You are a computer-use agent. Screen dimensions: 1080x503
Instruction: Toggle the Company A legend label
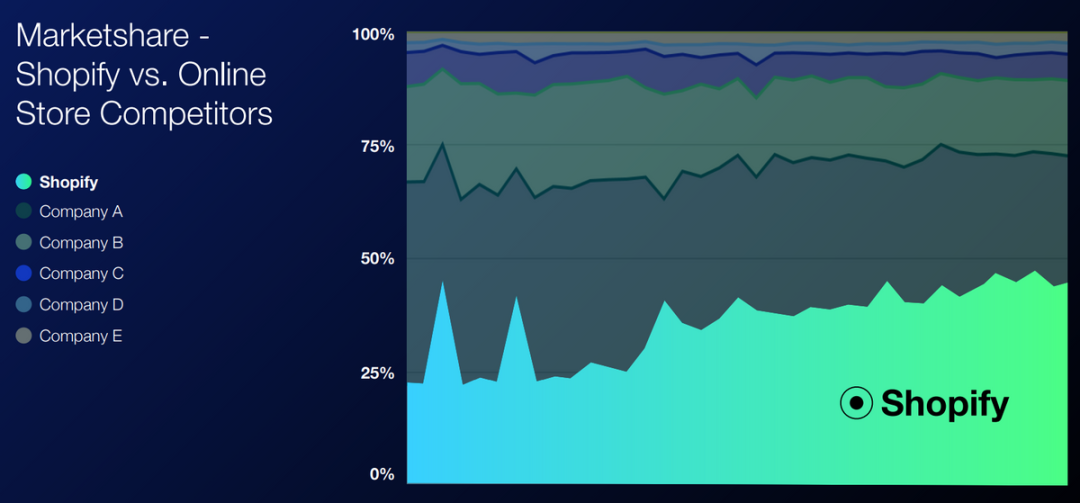81,212
